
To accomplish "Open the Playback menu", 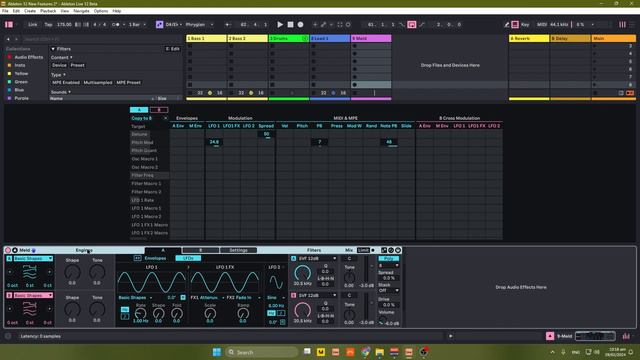I will [48, 11].
